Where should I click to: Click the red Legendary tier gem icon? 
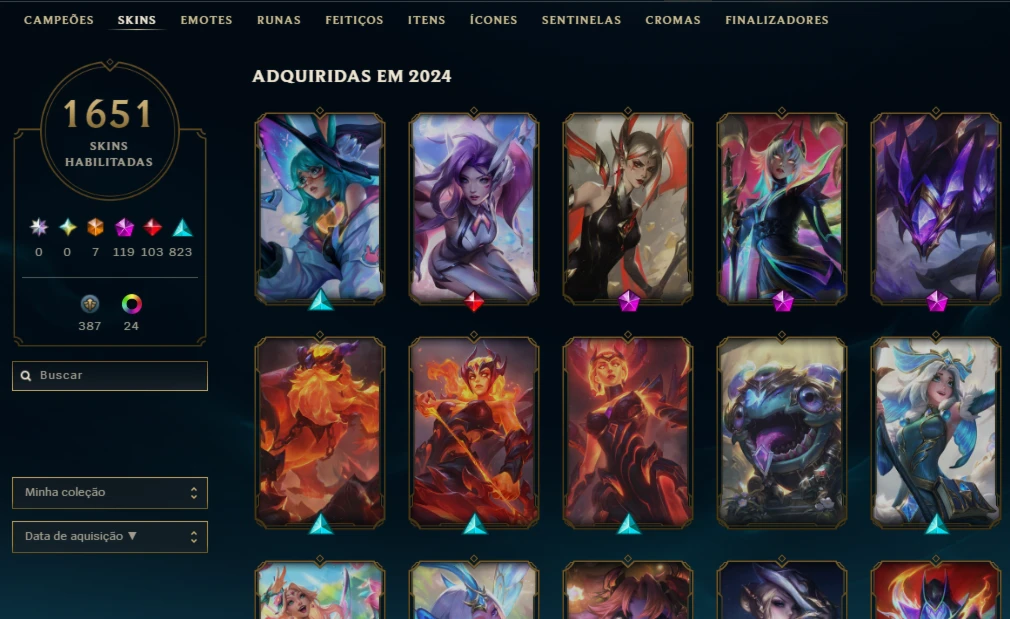[152, 227]
